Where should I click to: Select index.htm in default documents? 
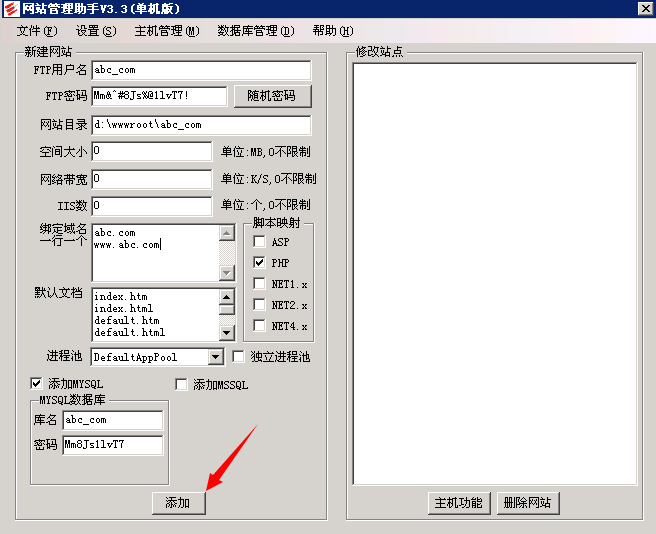click(121, 297)
